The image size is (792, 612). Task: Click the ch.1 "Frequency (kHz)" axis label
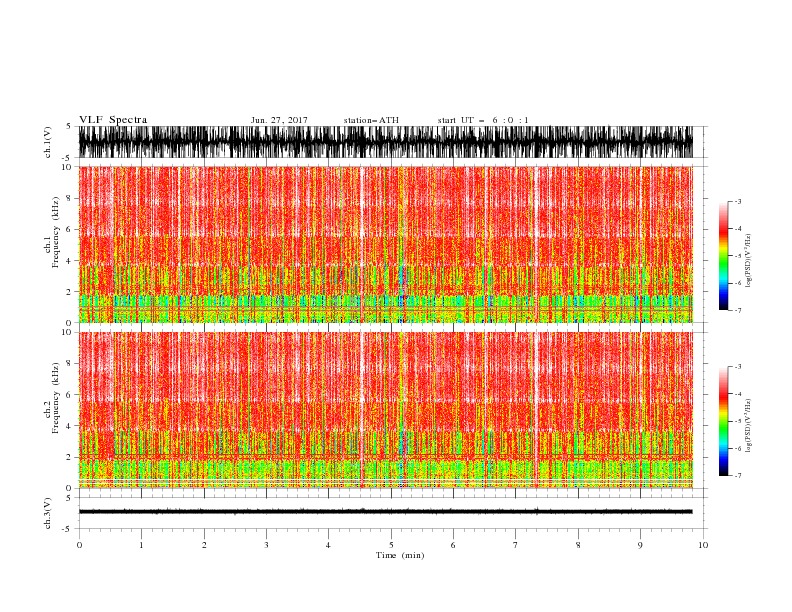click(x=56, y=232)
